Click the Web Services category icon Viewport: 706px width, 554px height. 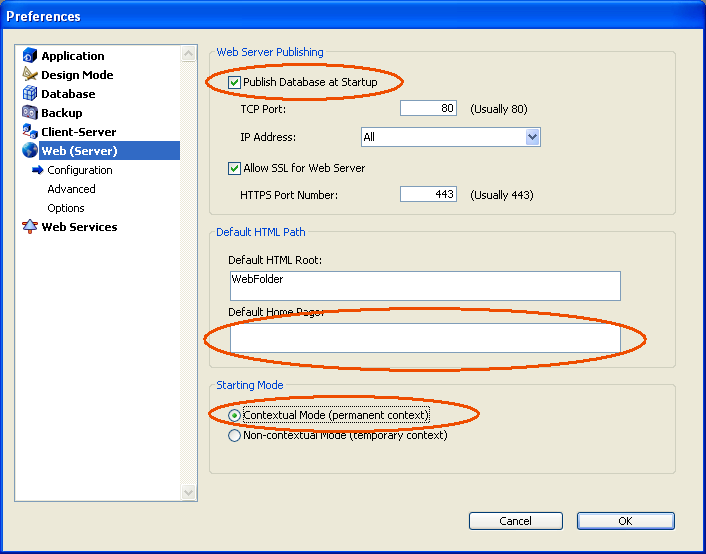pos(30,227)
